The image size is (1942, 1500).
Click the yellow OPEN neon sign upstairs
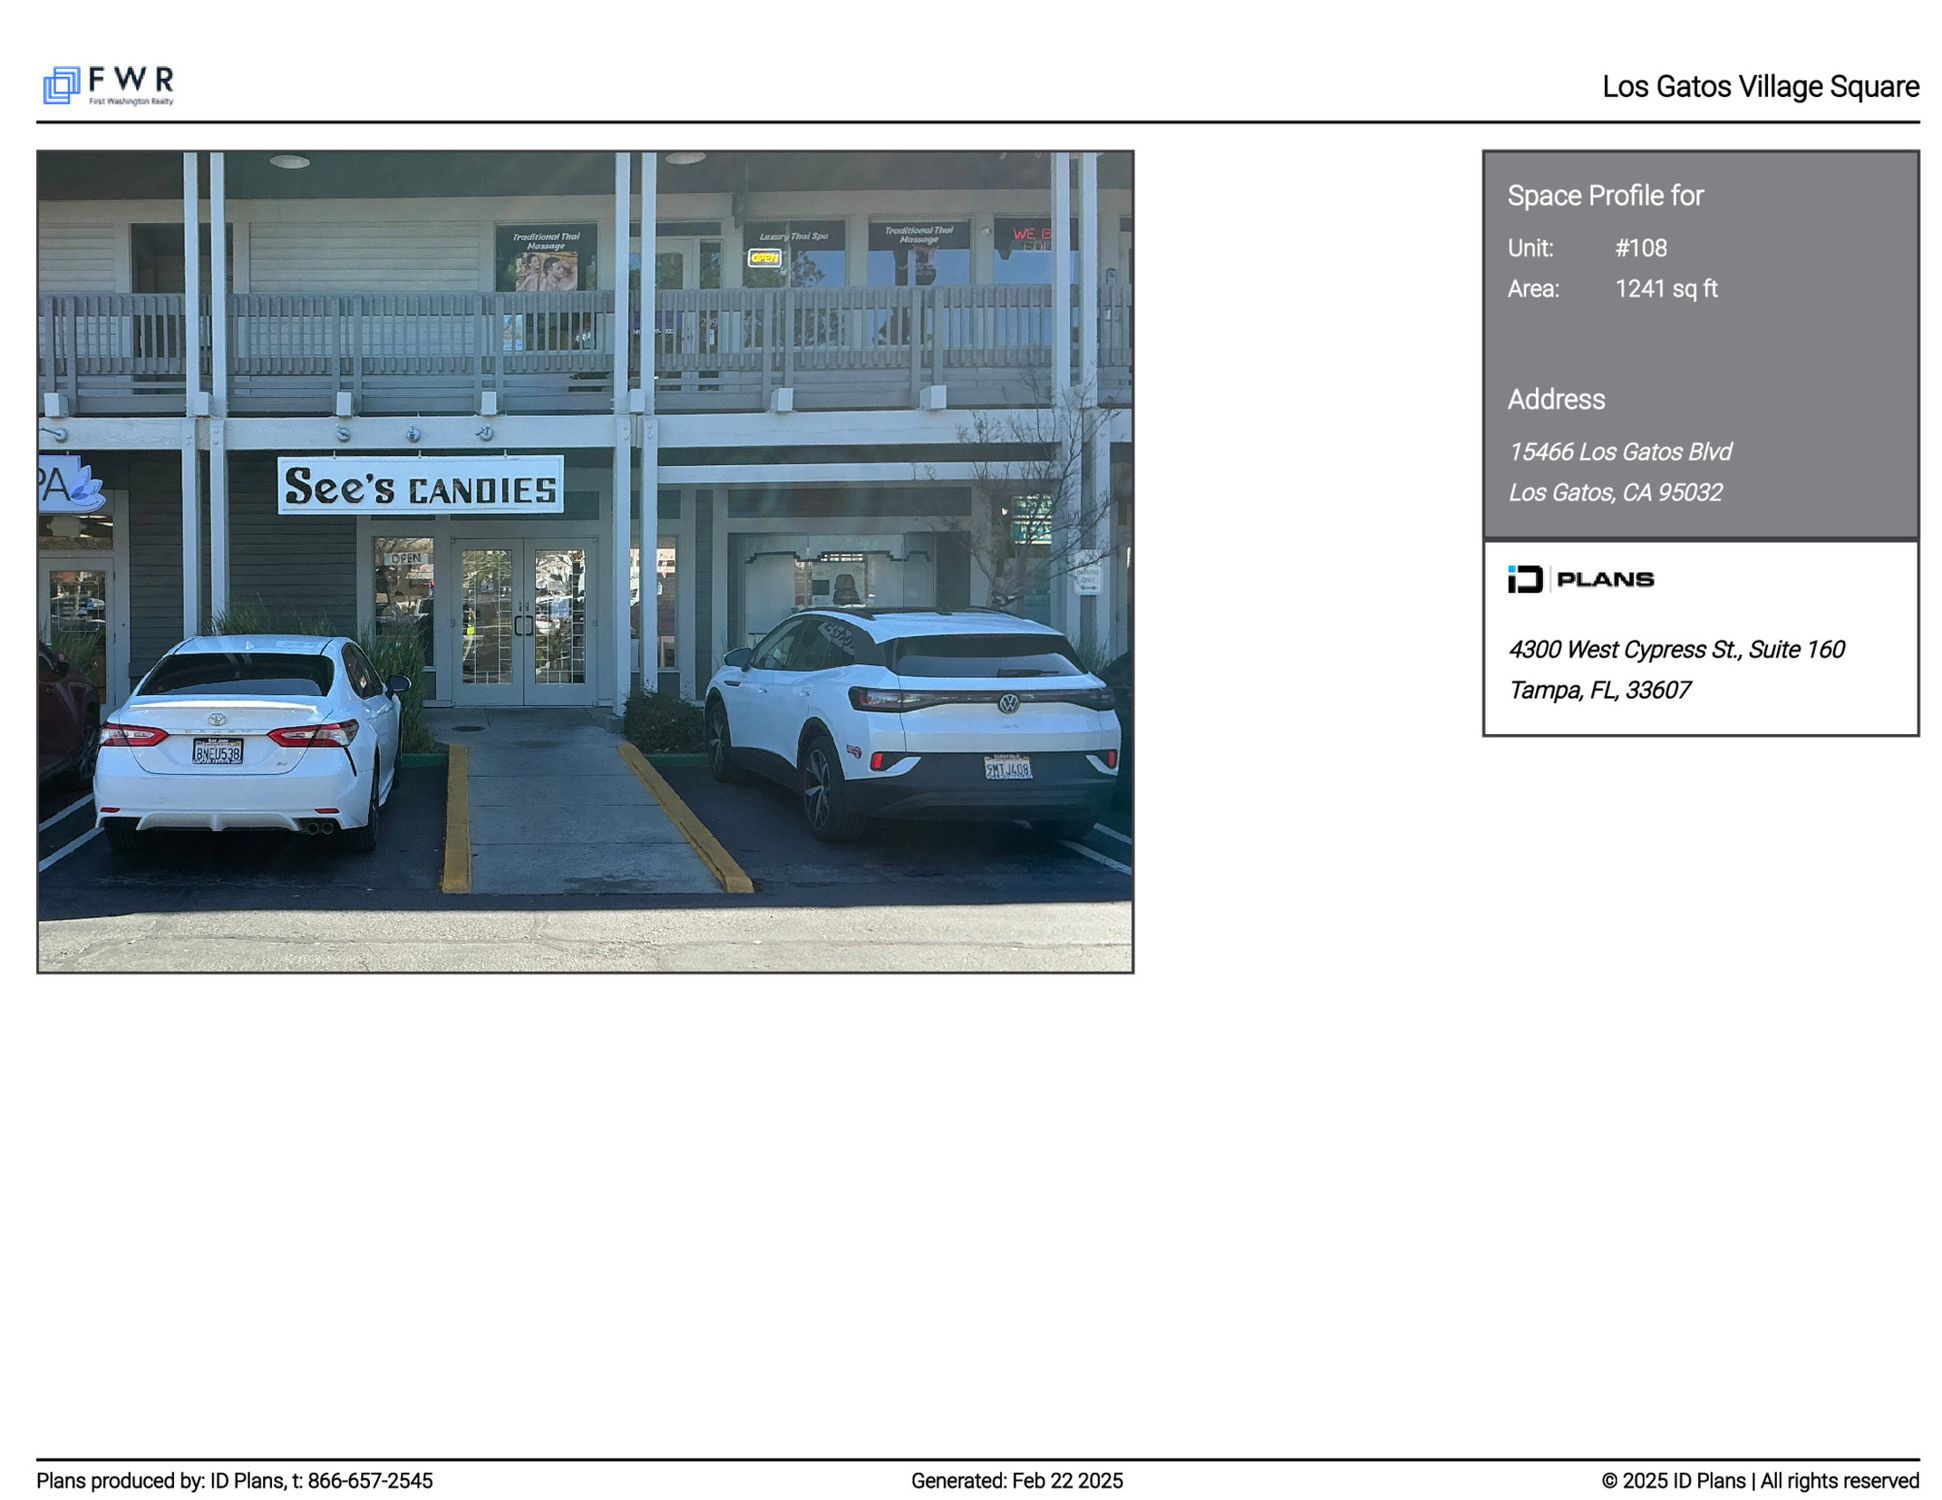[x=764, y=258]
